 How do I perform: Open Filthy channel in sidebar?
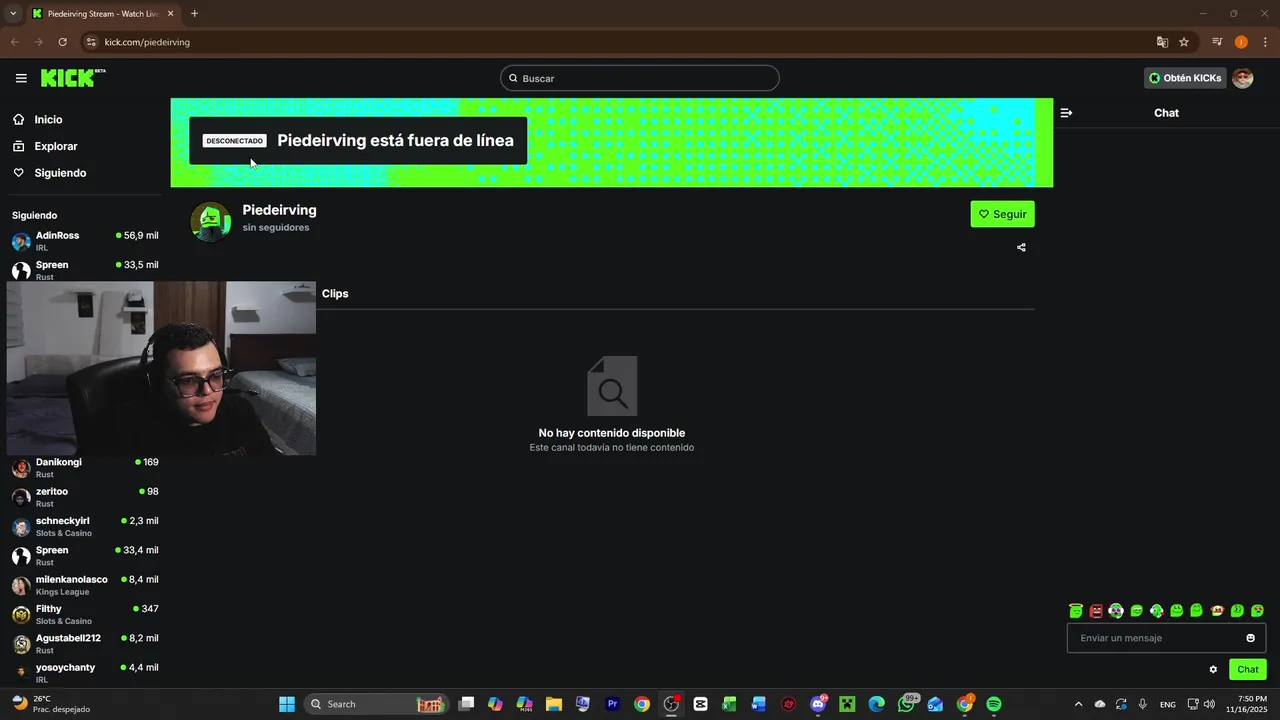(85, 614)
